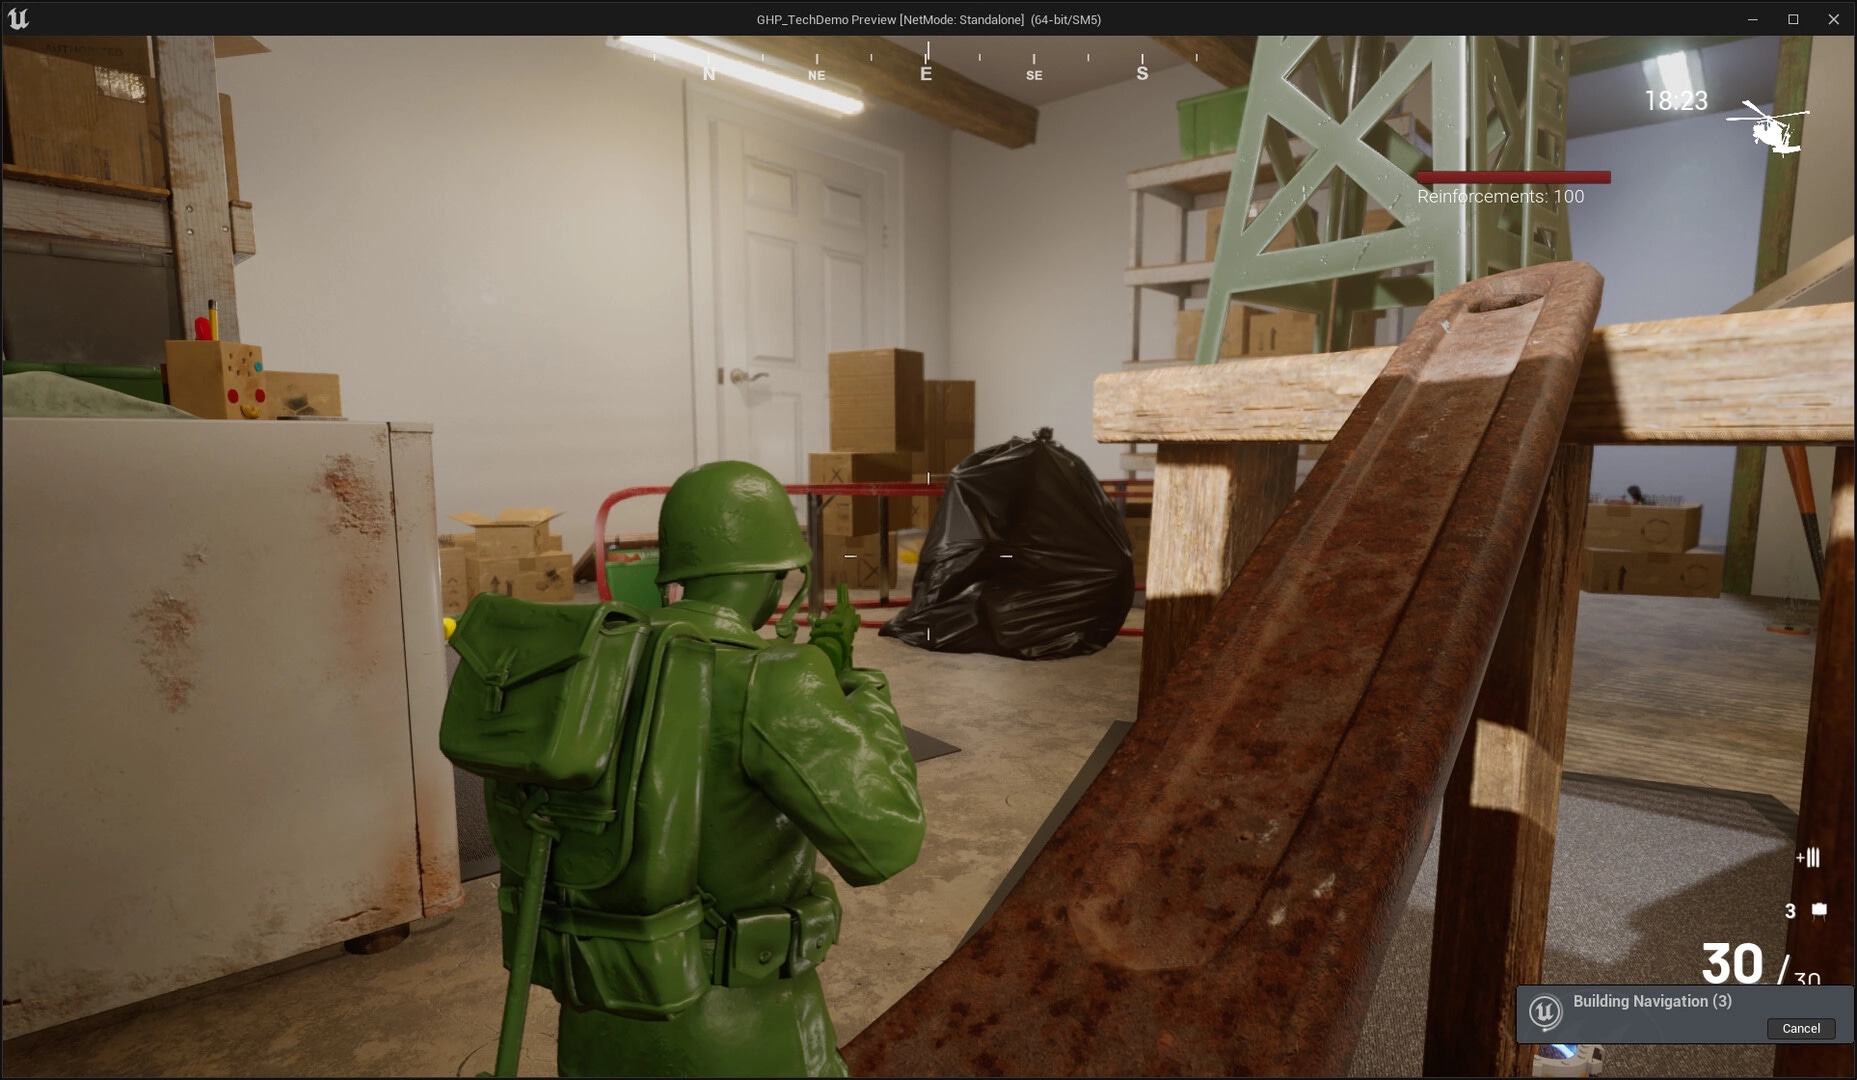
Task: Close the GHP_TechDemo Preview window
Action: pyautogui.click(x=1833, y=19)
